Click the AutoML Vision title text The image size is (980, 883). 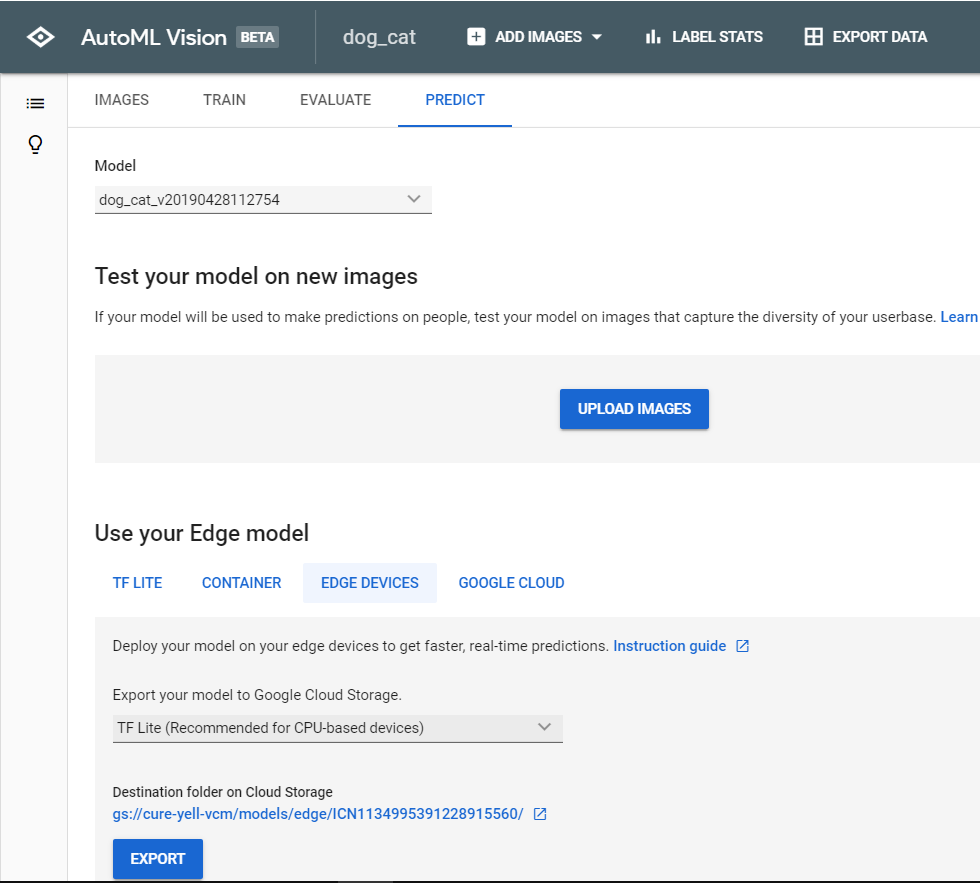point(154,37)
